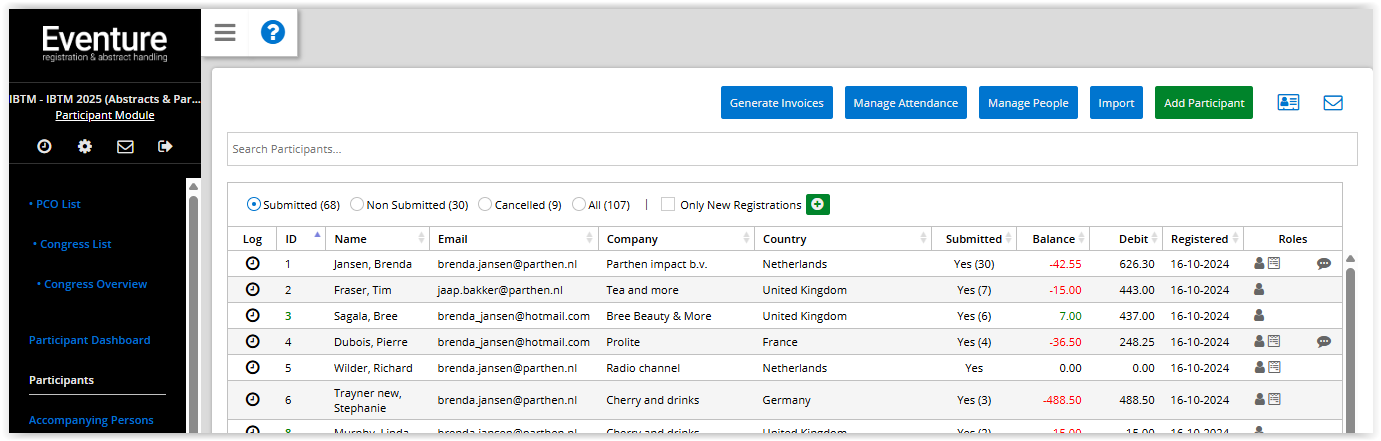Sort by the Balance column arrows
Screen dimensions: 1381x441
1082,239
